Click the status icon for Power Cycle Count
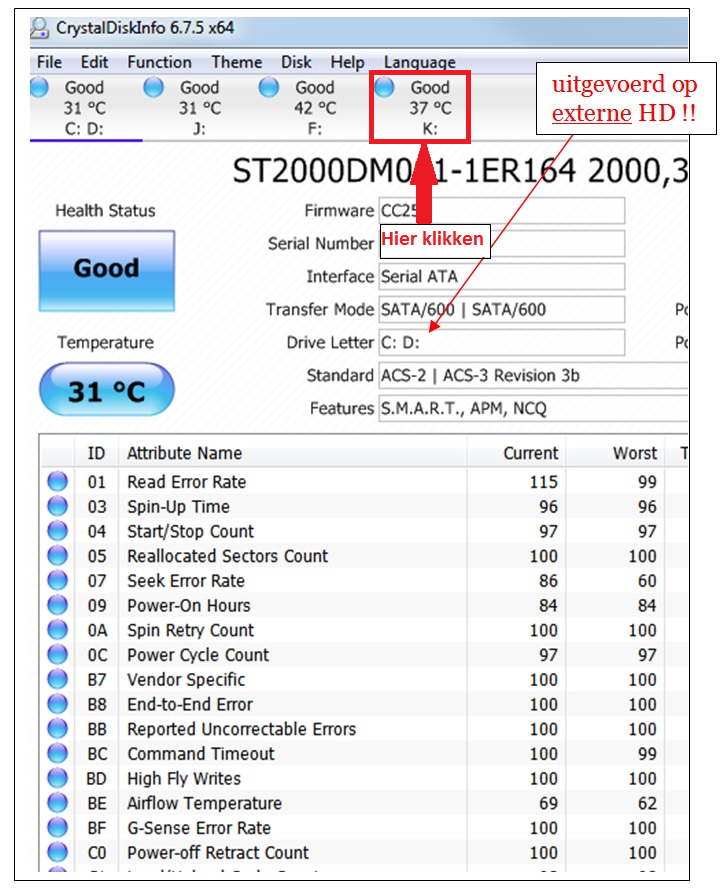727x895 pixels. [57, 655]
